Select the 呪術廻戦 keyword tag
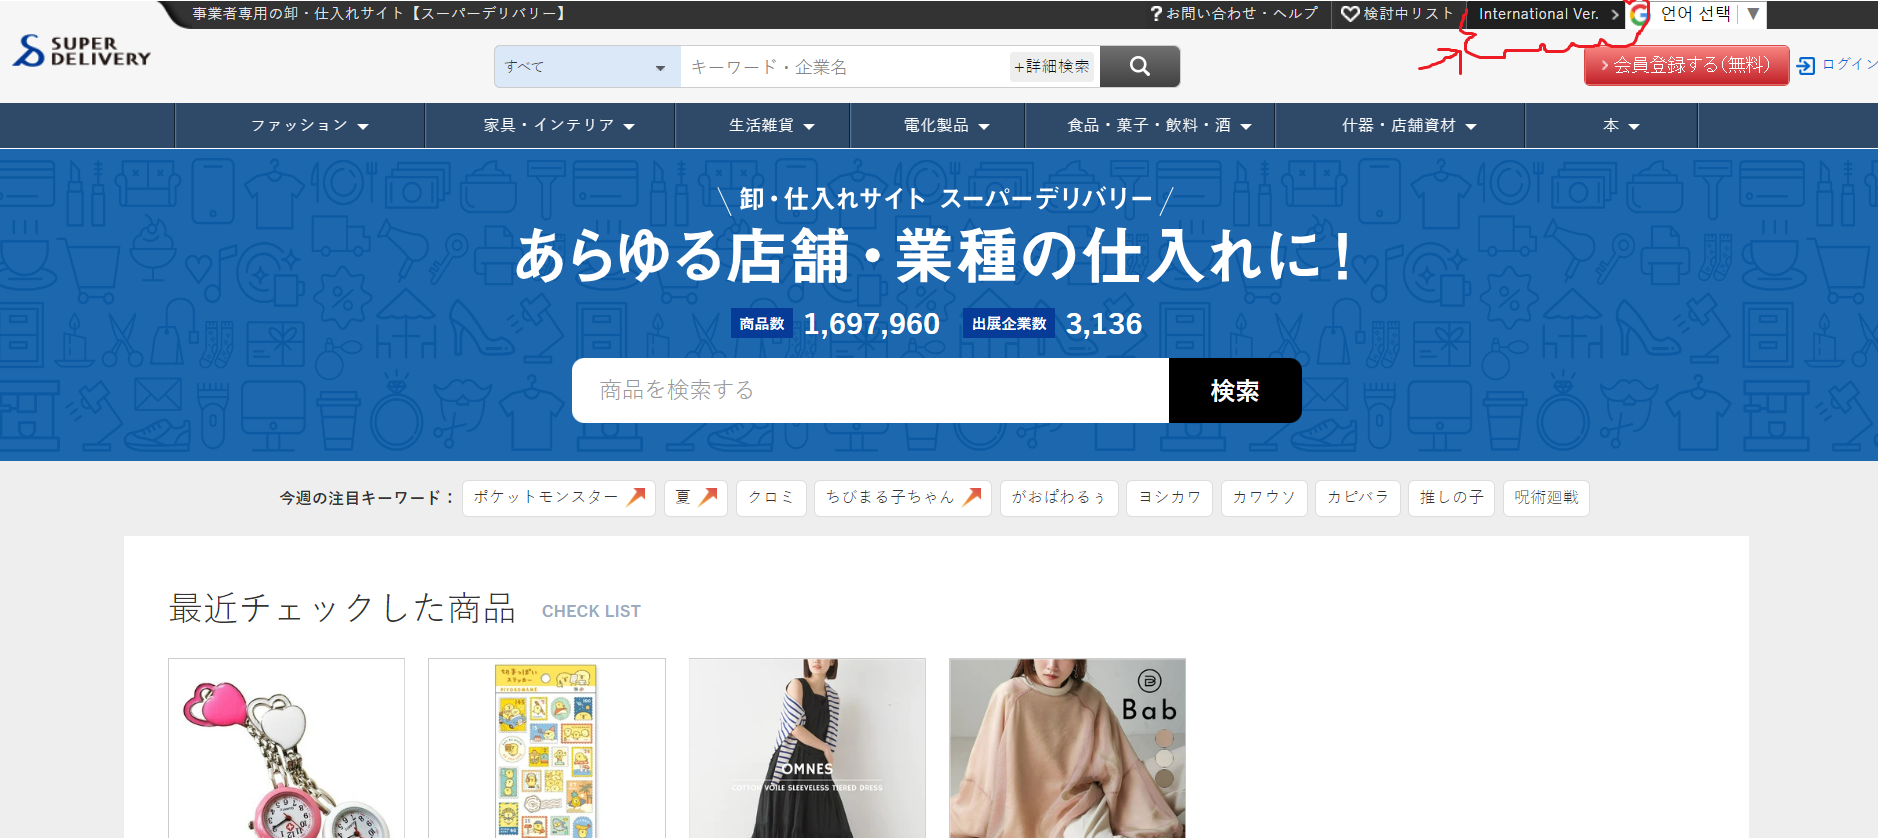 pos(1546,498)
